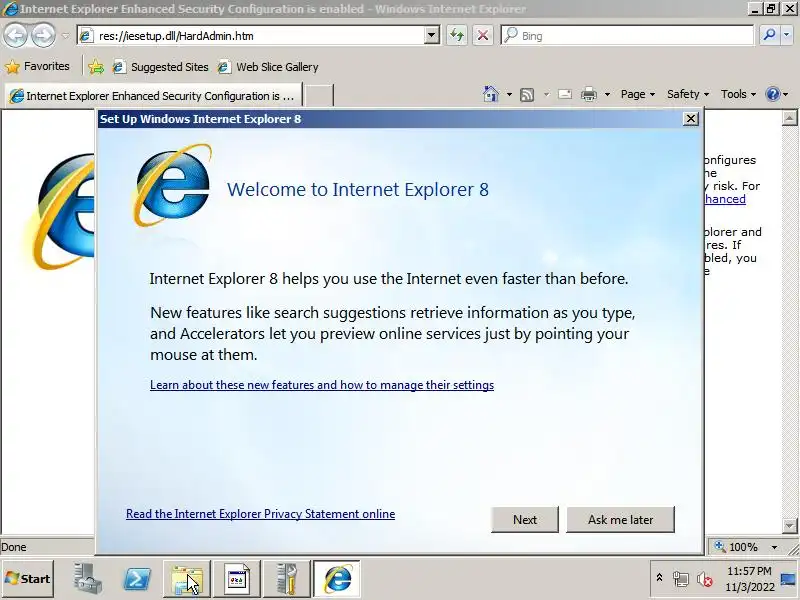Click the Home icon in the command bar
This screenshot has width=800, height=600.
(x=491, y=94)
